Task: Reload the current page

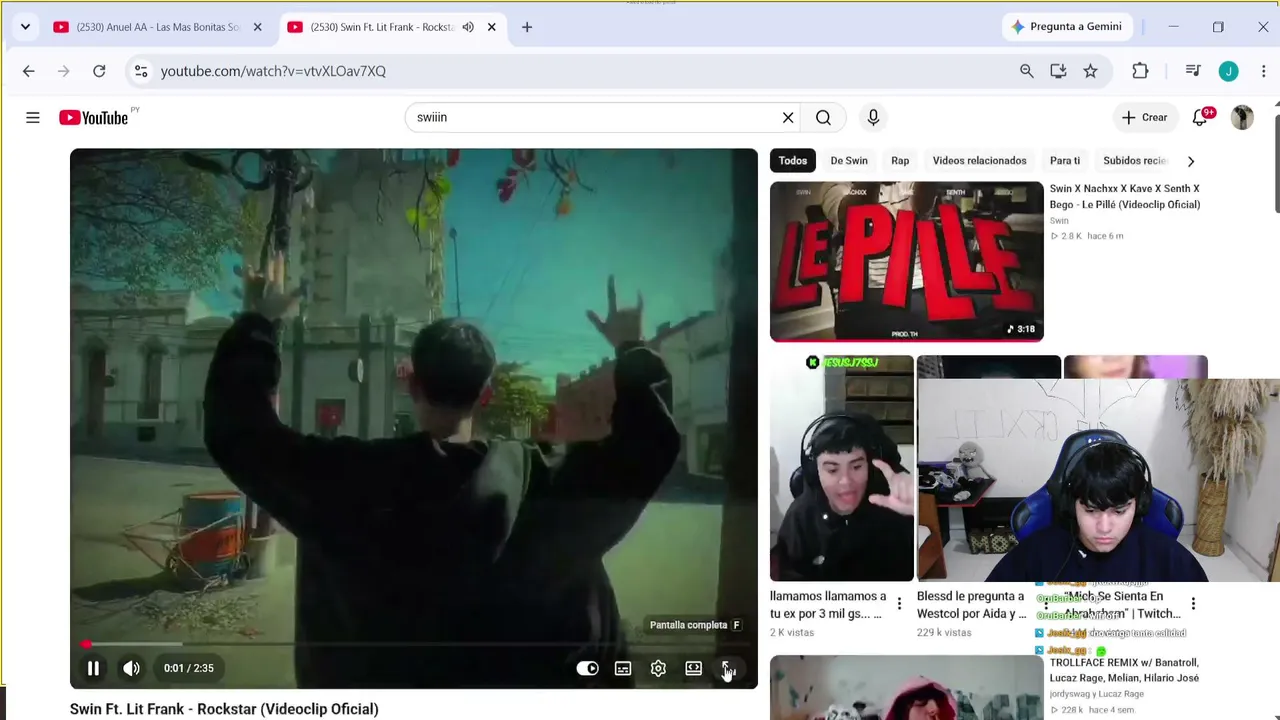Action: click(x=99, y=71)
